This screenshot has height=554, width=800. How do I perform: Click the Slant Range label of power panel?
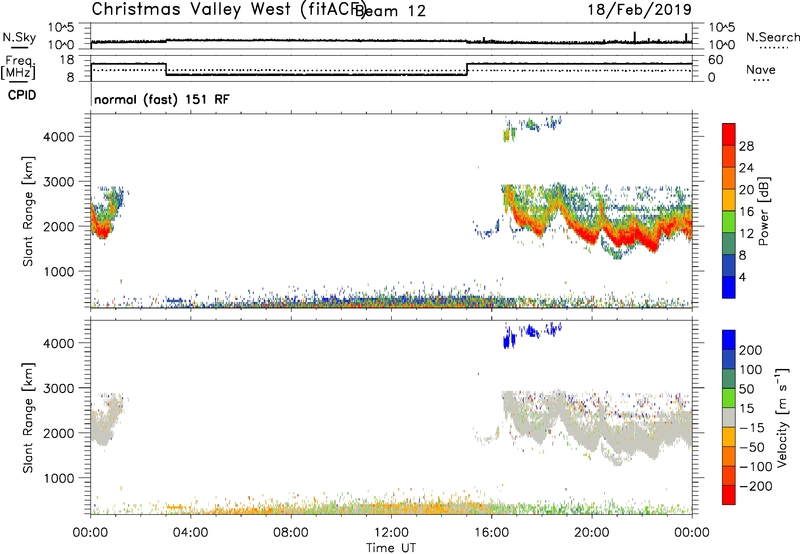tap(28, 211)
